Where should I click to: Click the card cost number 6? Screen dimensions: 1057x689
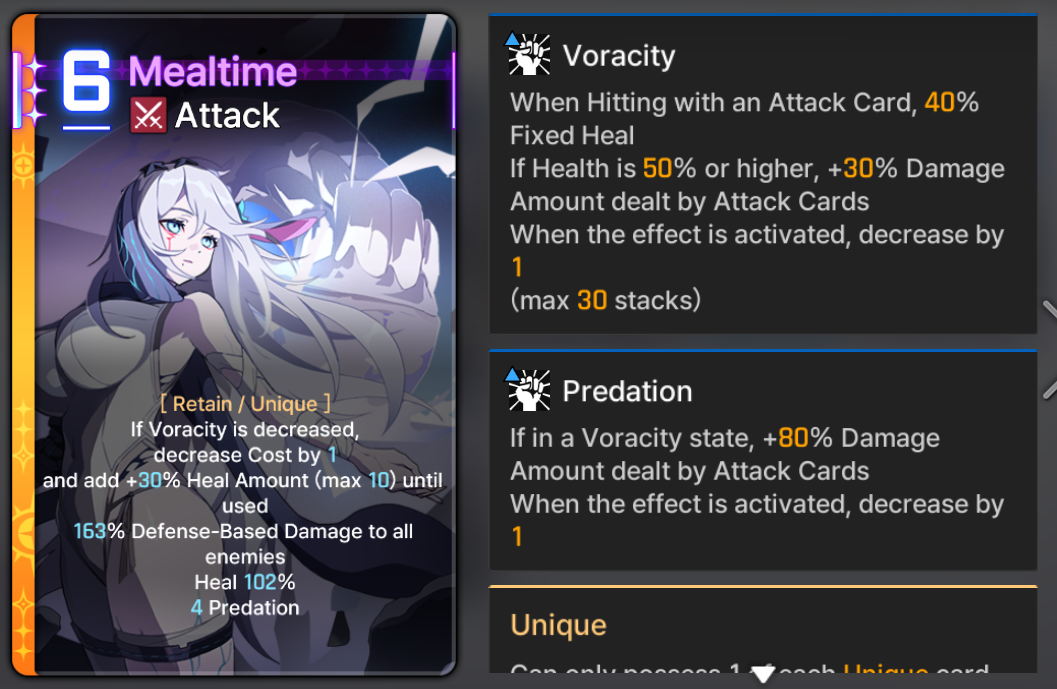pos(86,81)
